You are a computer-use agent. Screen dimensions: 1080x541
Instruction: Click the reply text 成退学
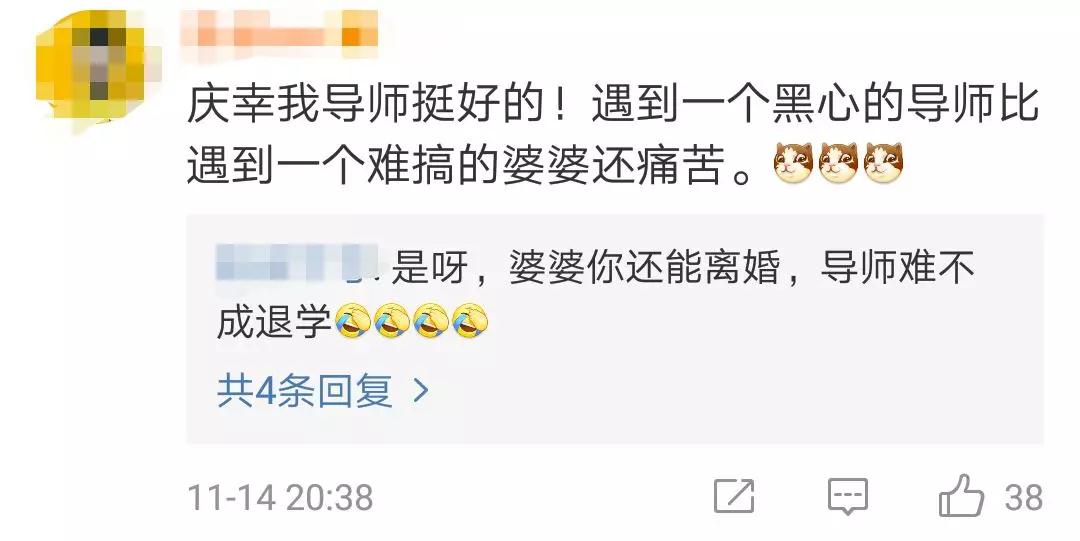(274, 322)
